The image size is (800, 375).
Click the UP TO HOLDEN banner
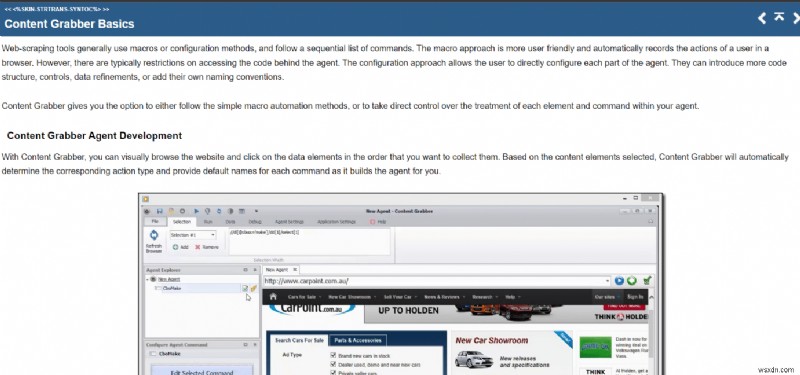pos(408,310)
